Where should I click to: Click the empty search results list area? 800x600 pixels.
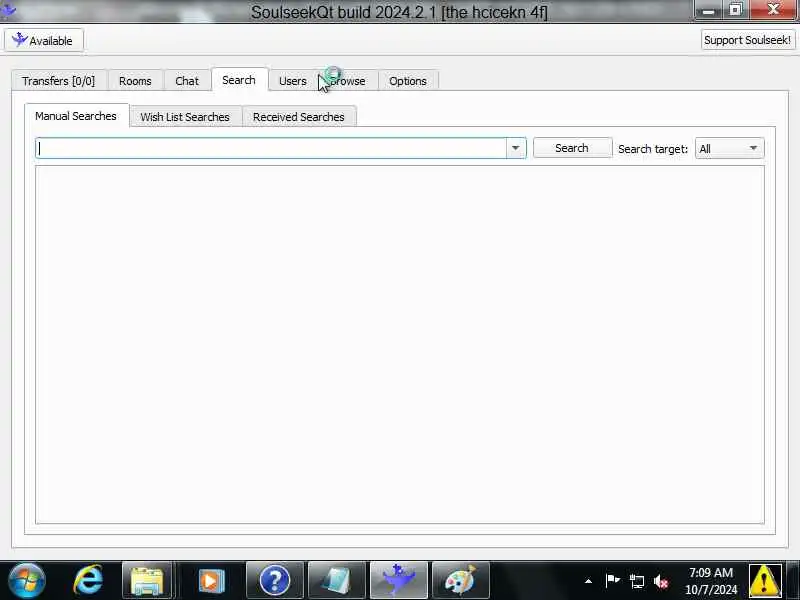(x=400, y=344)
